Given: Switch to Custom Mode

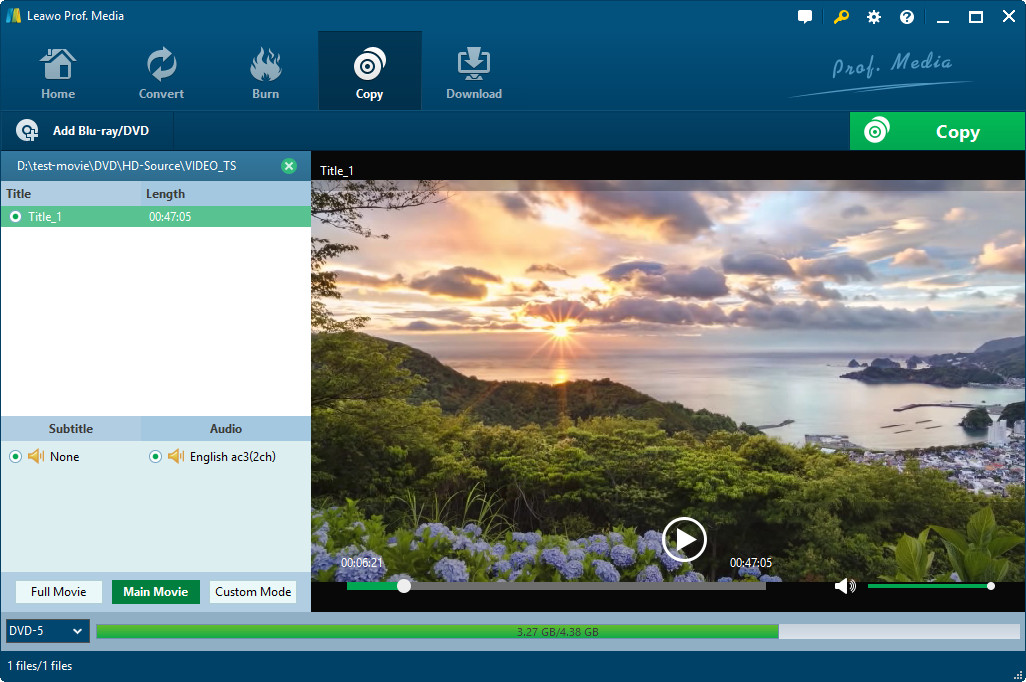Looking at the screenshot, I should point(253,592).
